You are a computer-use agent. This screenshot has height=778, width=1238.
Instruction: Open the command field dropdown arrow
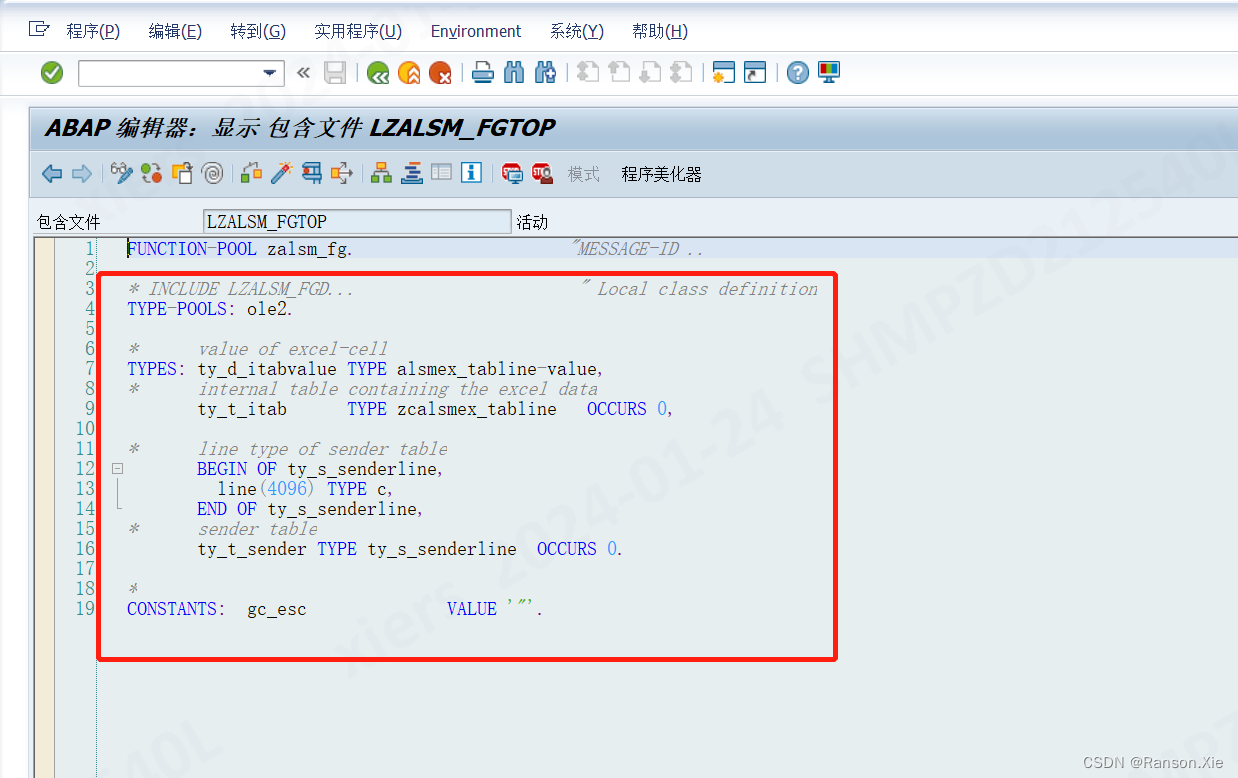268,72
